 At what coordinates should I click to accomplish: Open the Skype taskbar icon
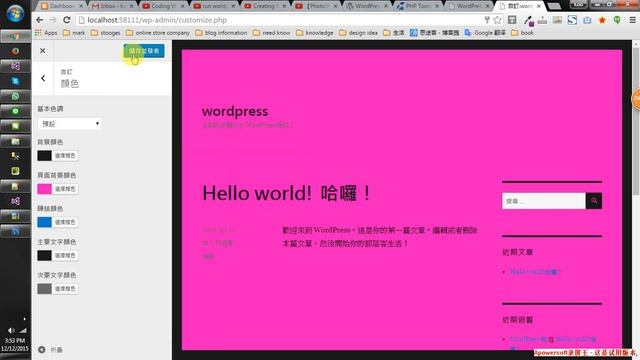pyautogui.click(x=15, y=81)
